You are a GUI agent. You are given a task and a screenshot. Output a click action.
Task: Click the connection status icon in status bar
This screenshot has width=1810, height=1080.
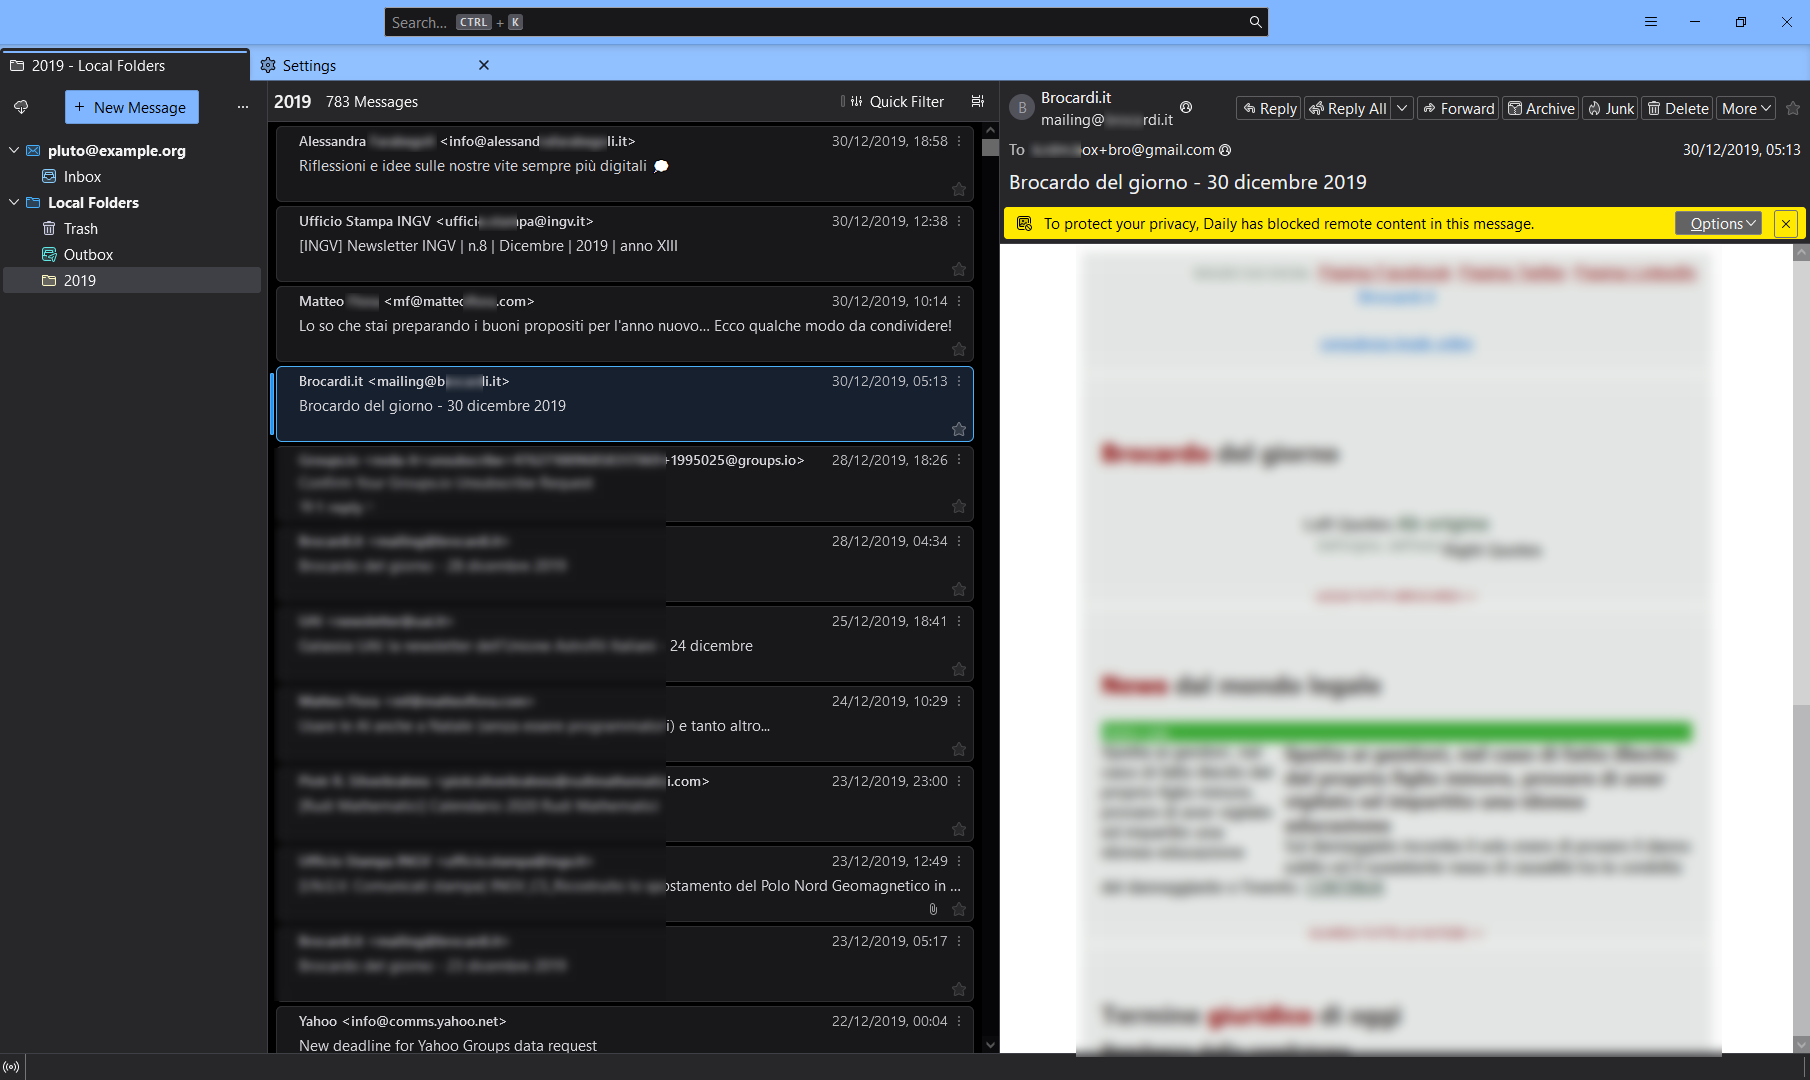point(11,1067)
